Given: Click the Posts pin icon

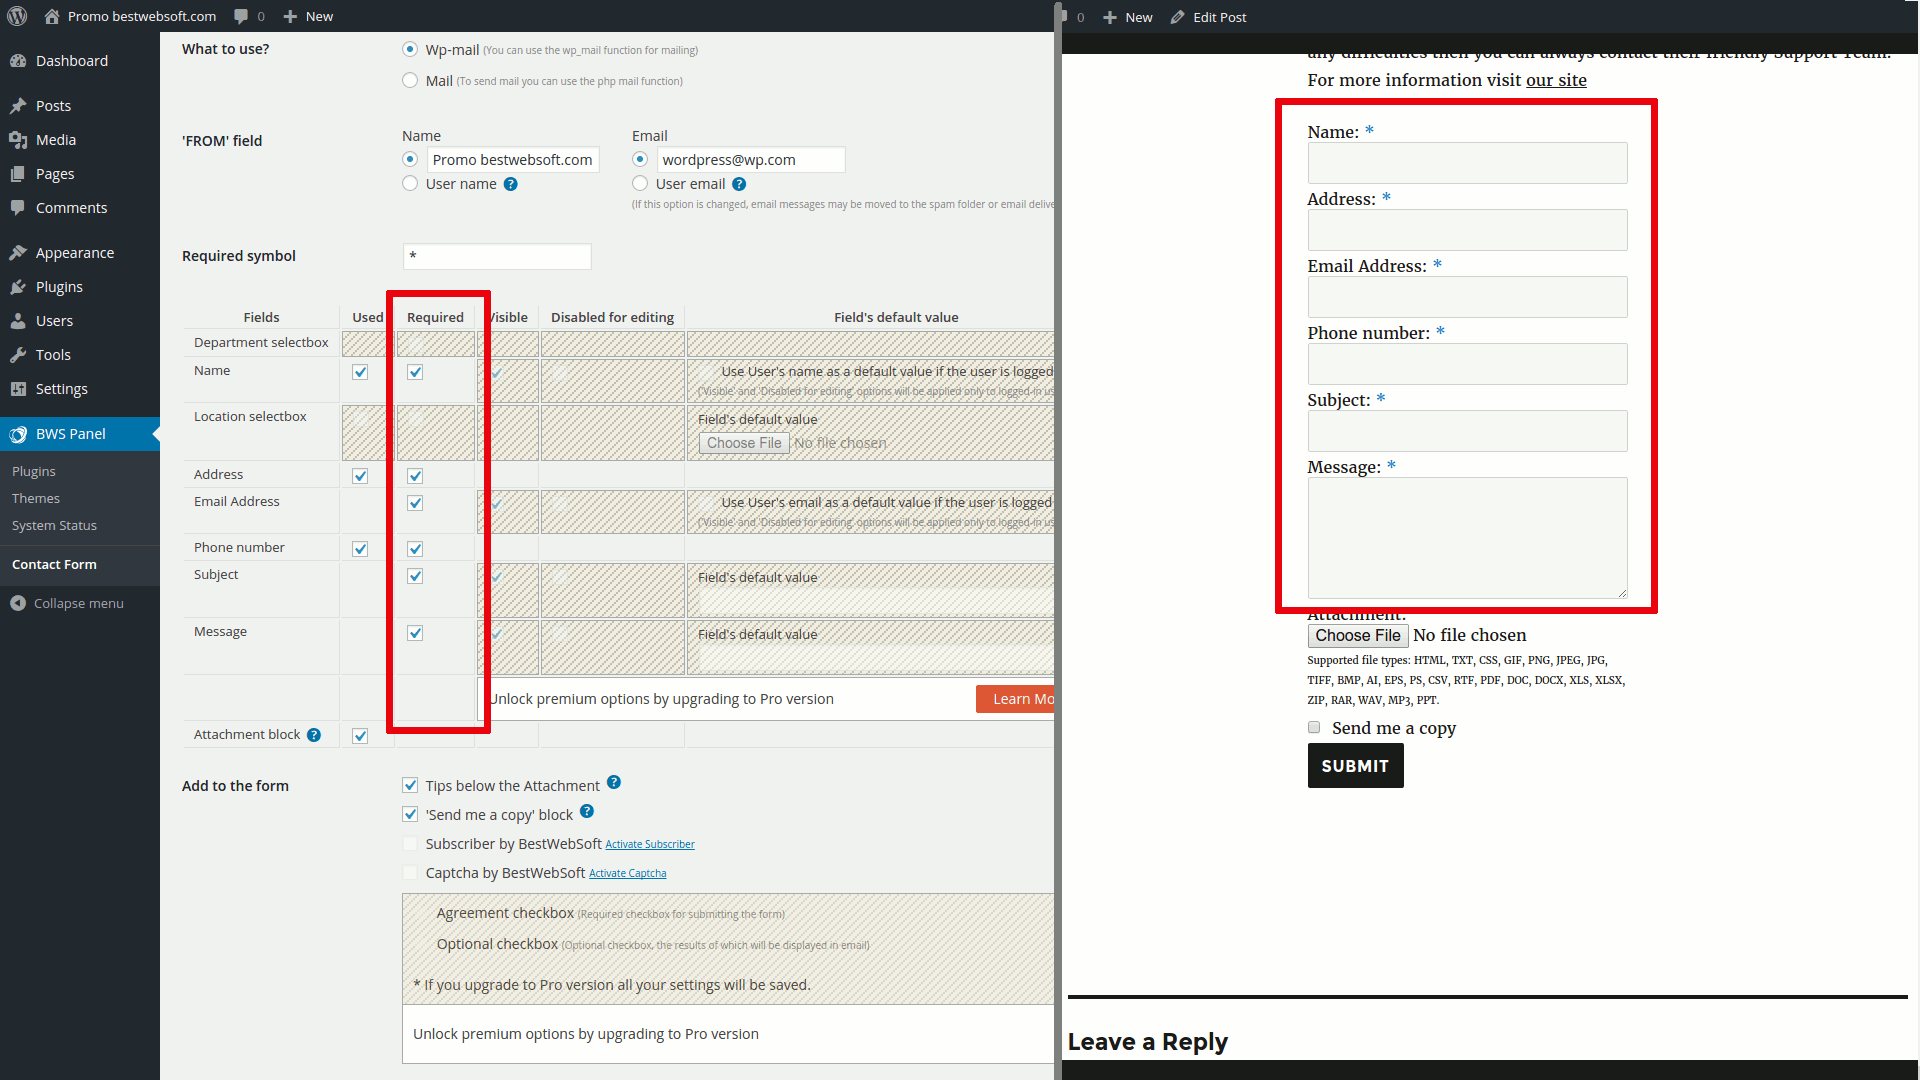Looking at the screenshot, I should (18, 106).
